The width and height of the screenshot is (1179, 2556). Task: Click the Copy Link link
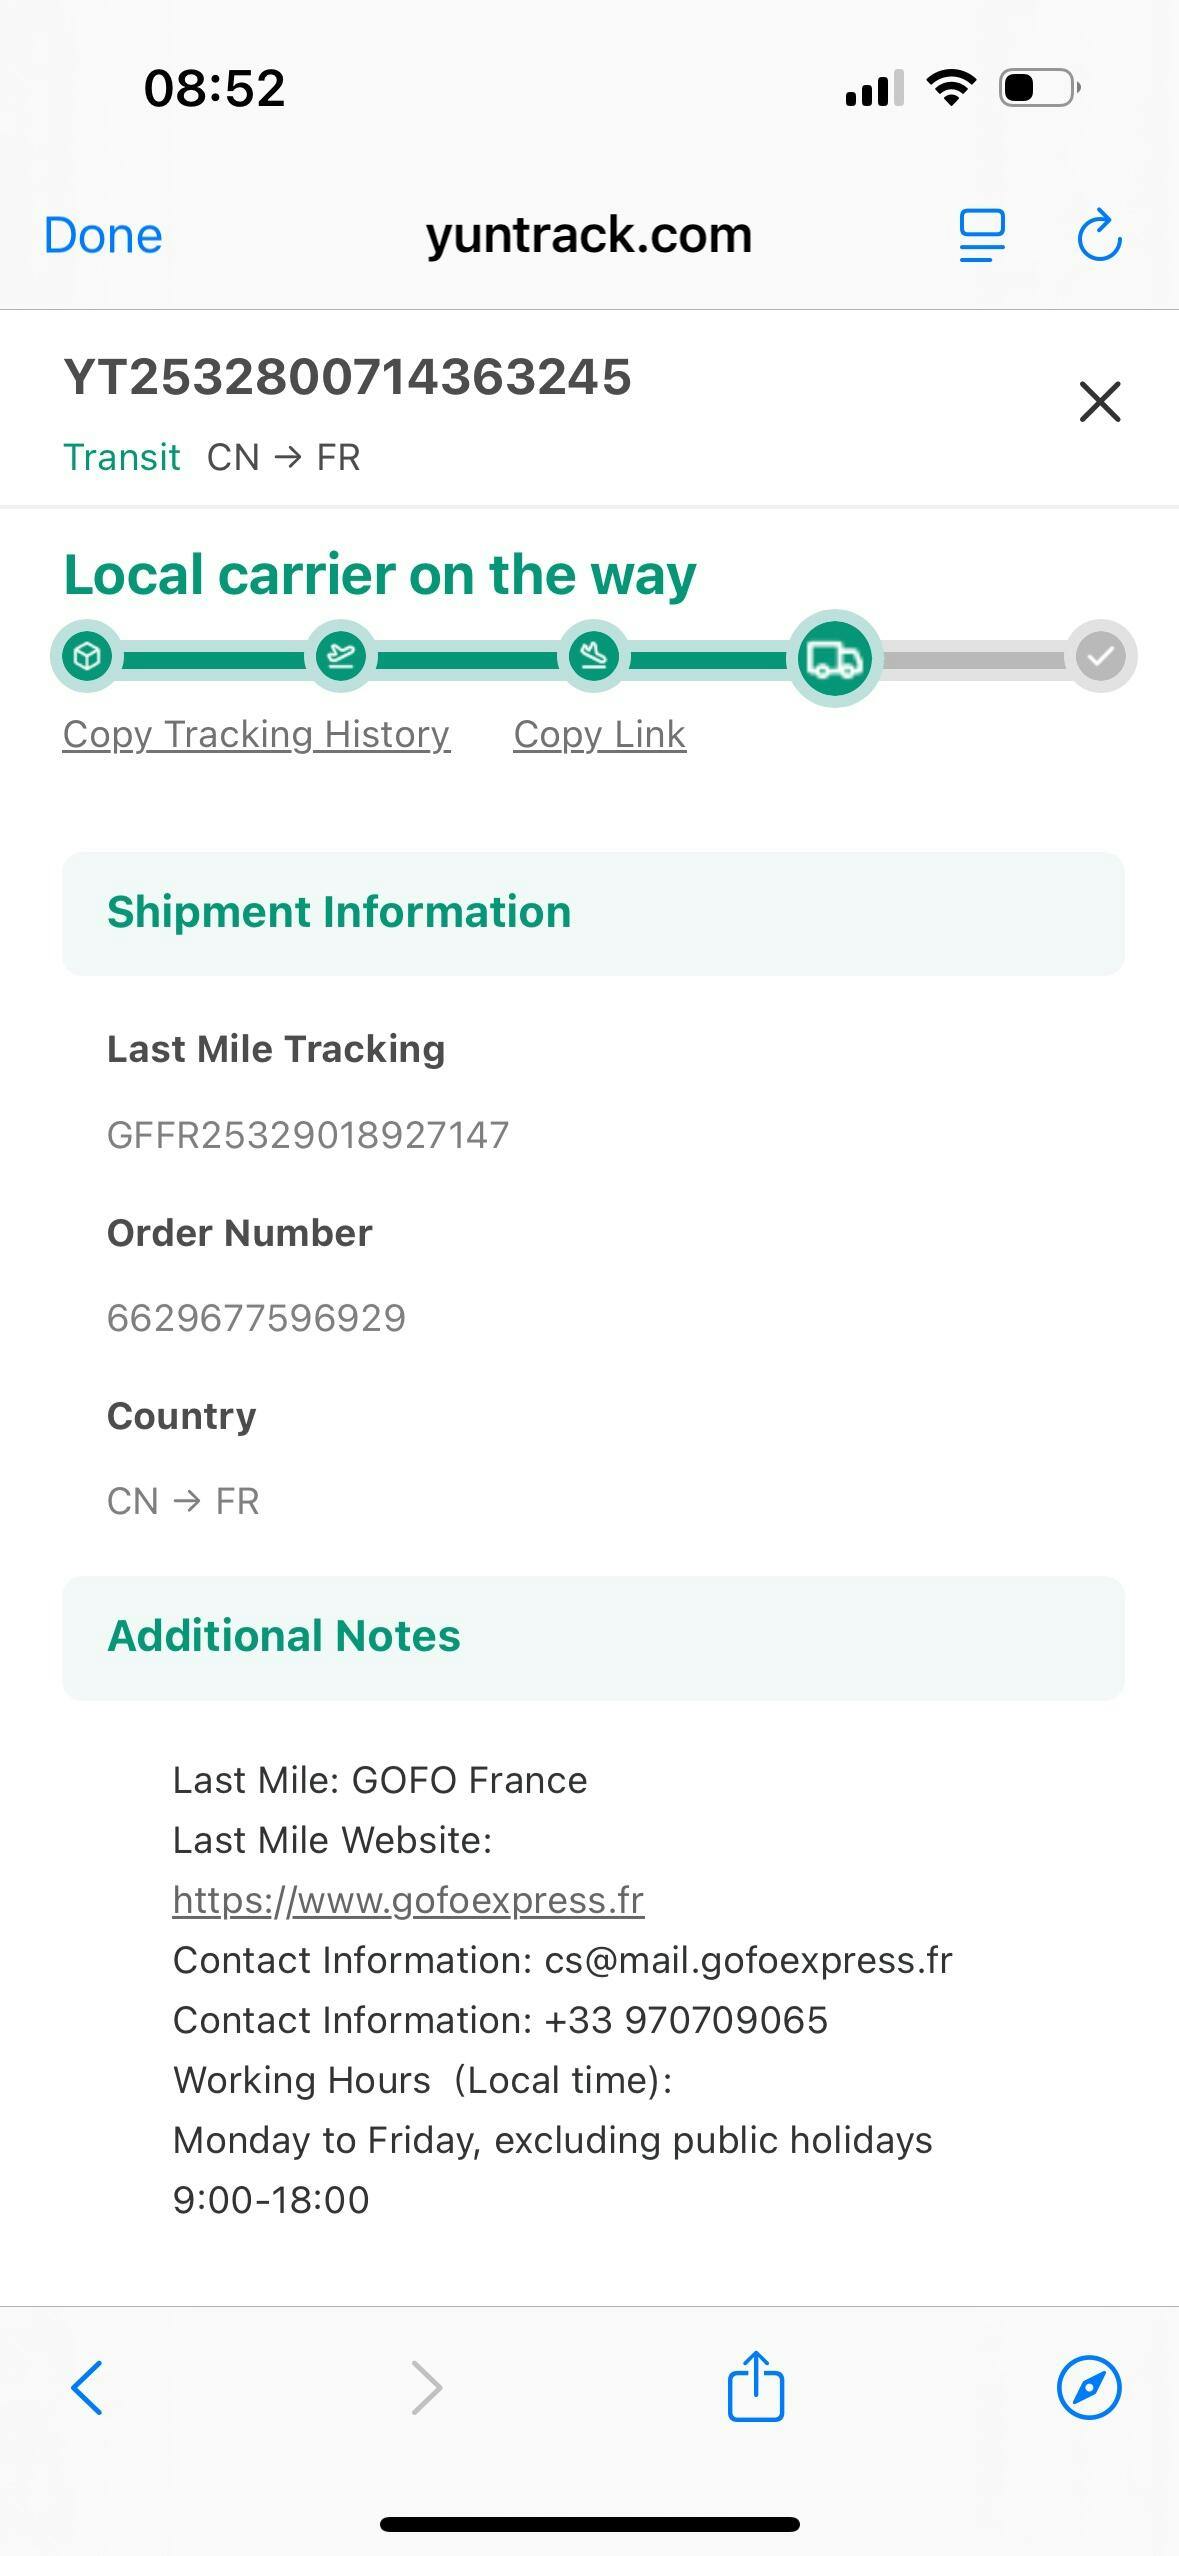tap(599, 735)
